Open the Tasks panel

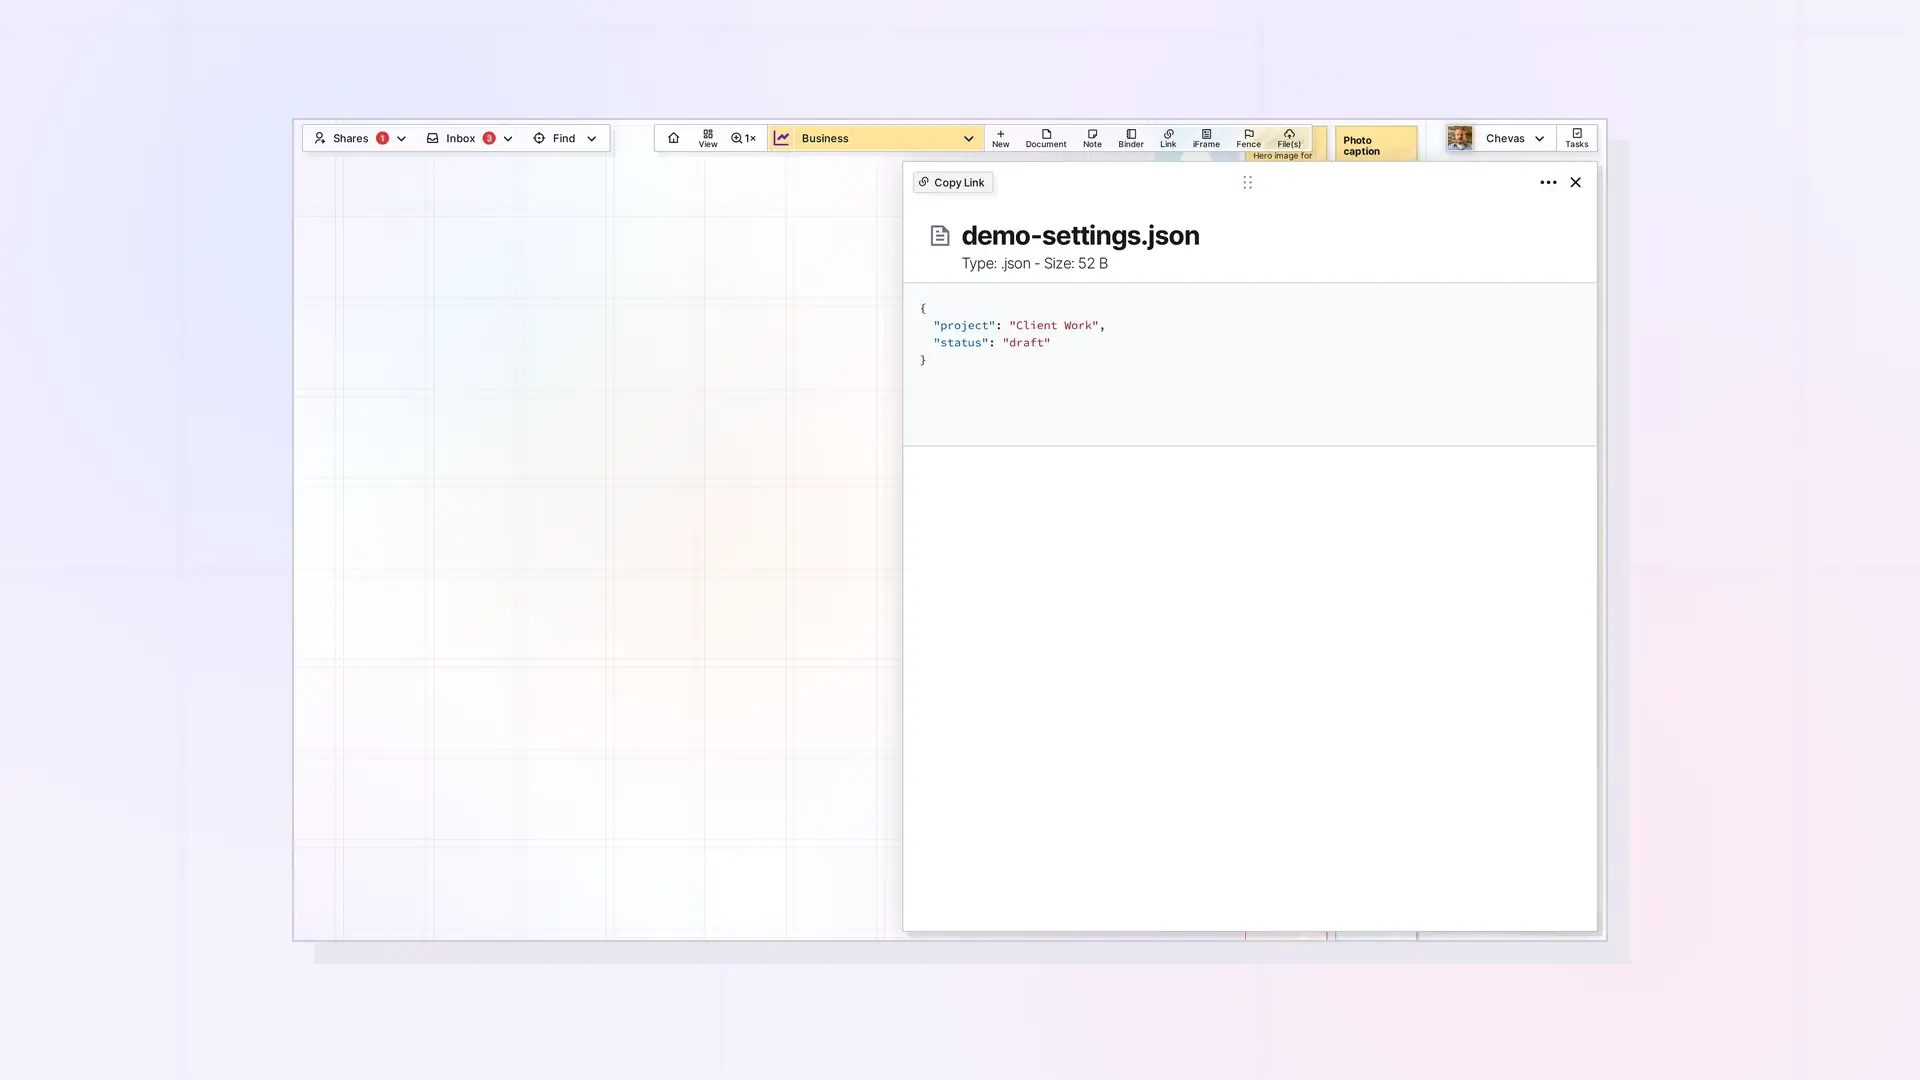click(1576, 138)
